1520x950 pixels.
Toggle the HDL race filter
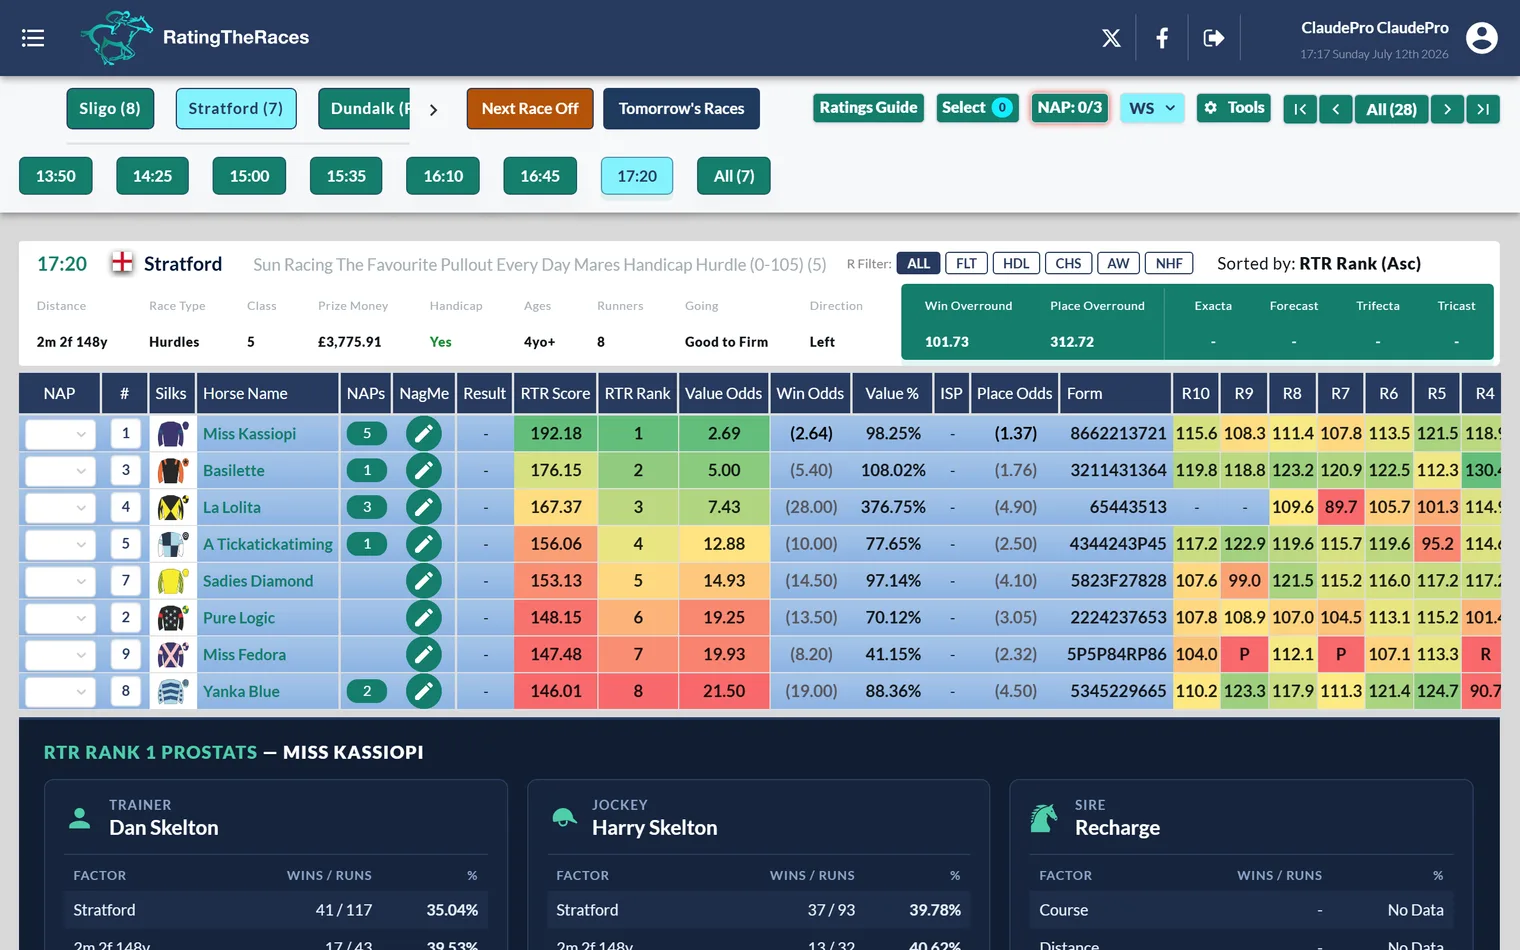point(1016,263)
